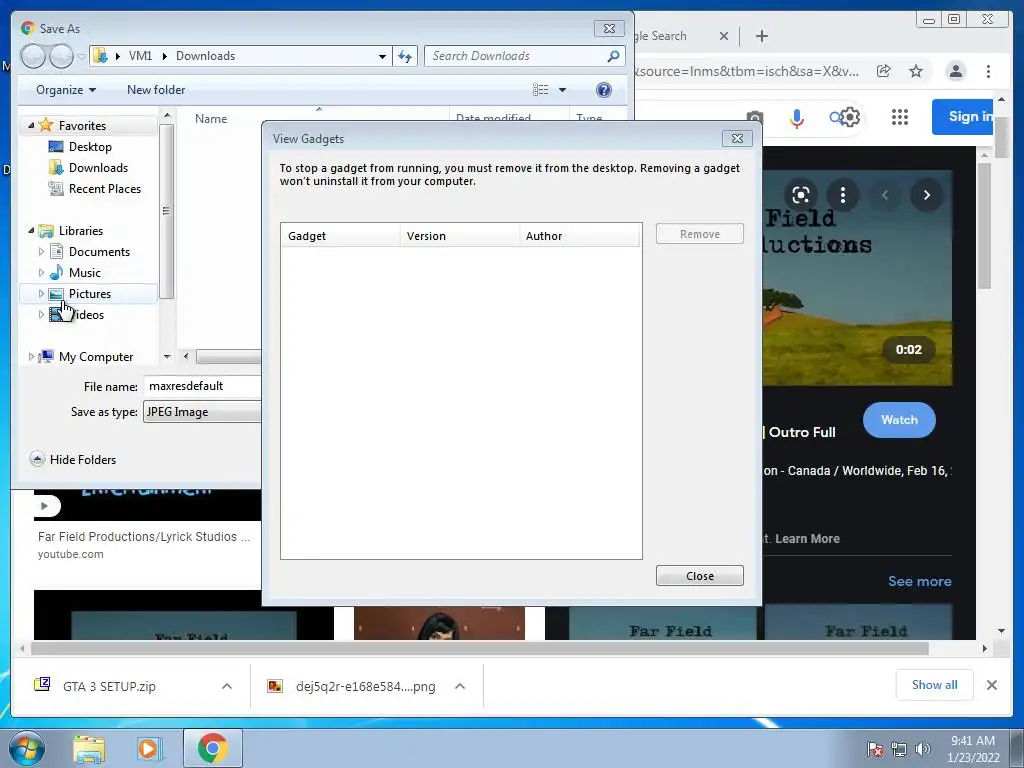Expand the Documents library node
This screenshot has width=1024, height=768.
click(x=41, y=251)
